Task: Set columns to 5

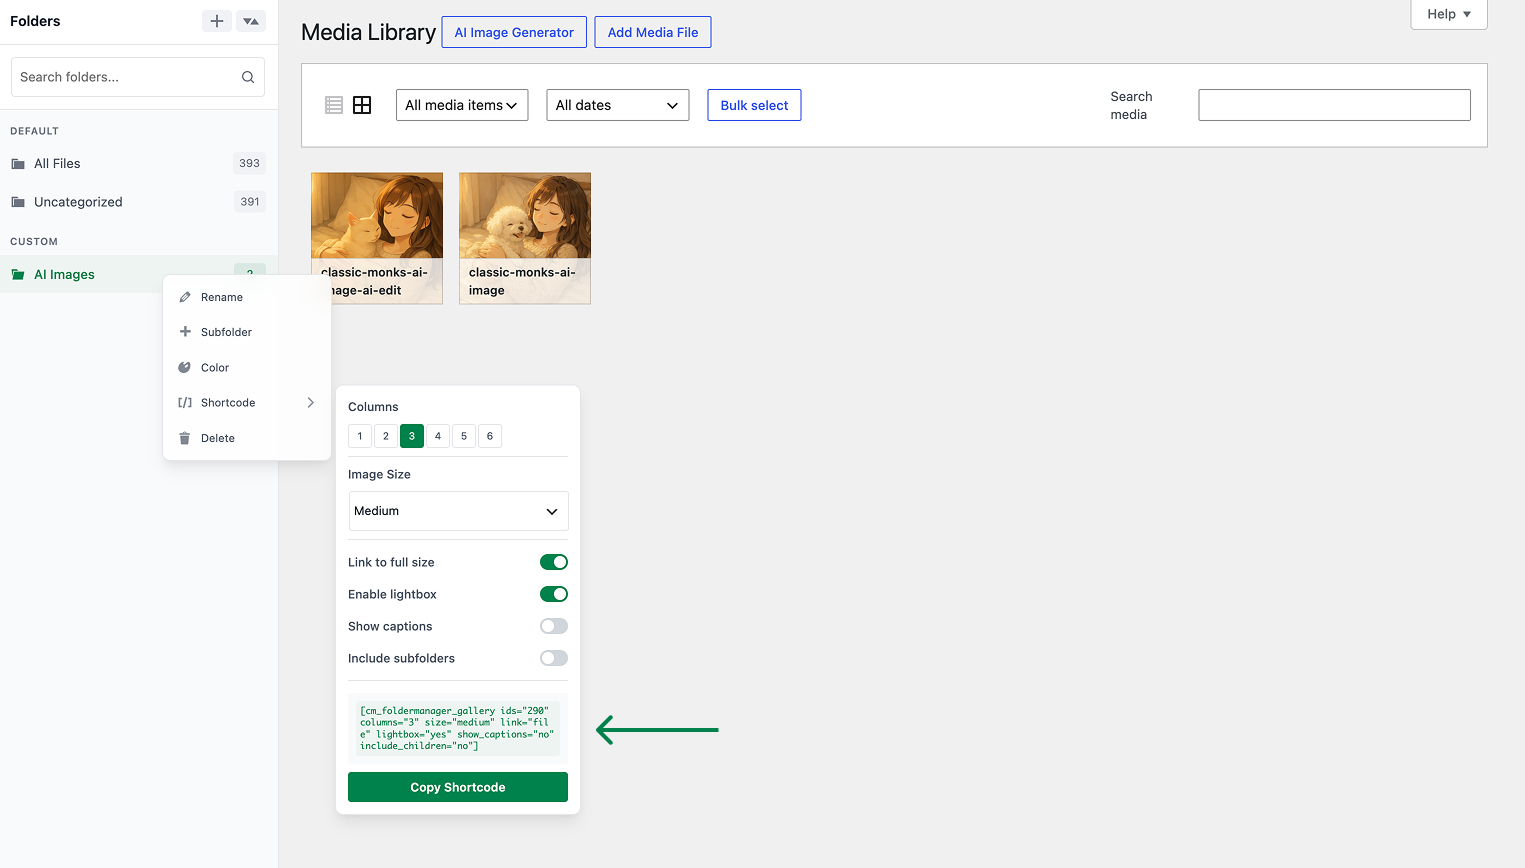Action: [x=464, y=436]
